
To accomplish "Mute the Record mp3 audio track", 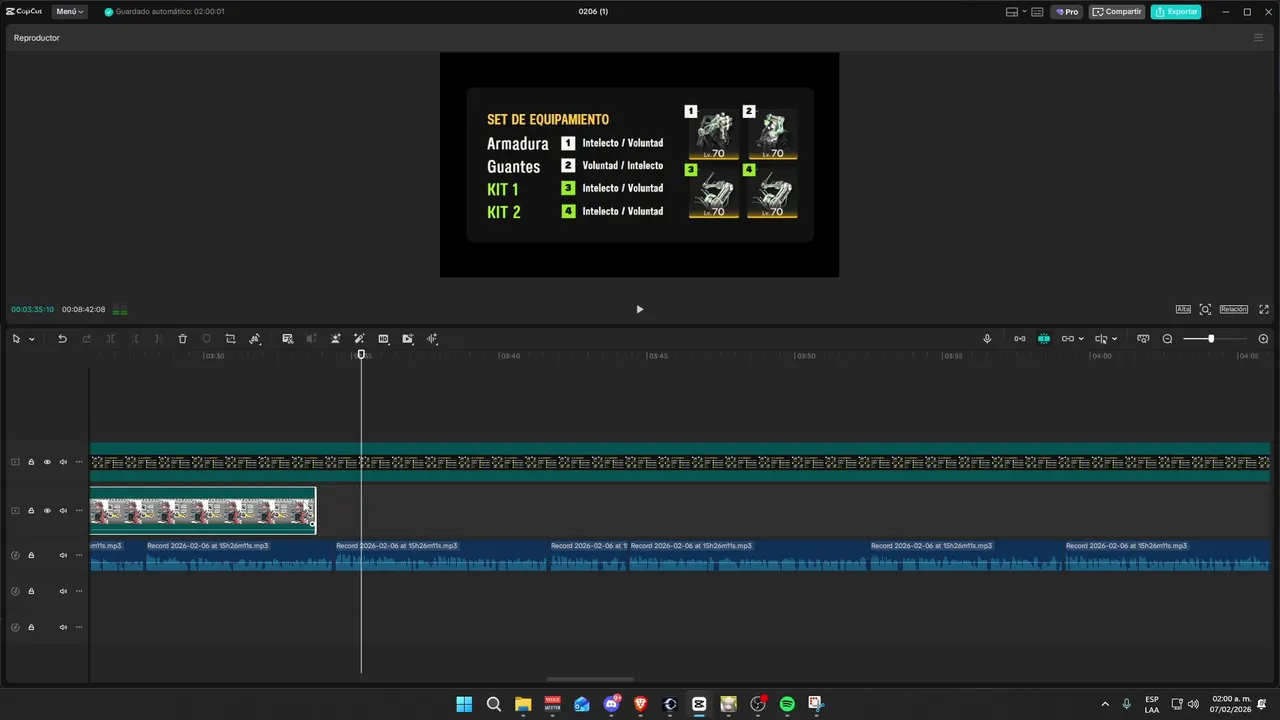I will coord(63,555).
